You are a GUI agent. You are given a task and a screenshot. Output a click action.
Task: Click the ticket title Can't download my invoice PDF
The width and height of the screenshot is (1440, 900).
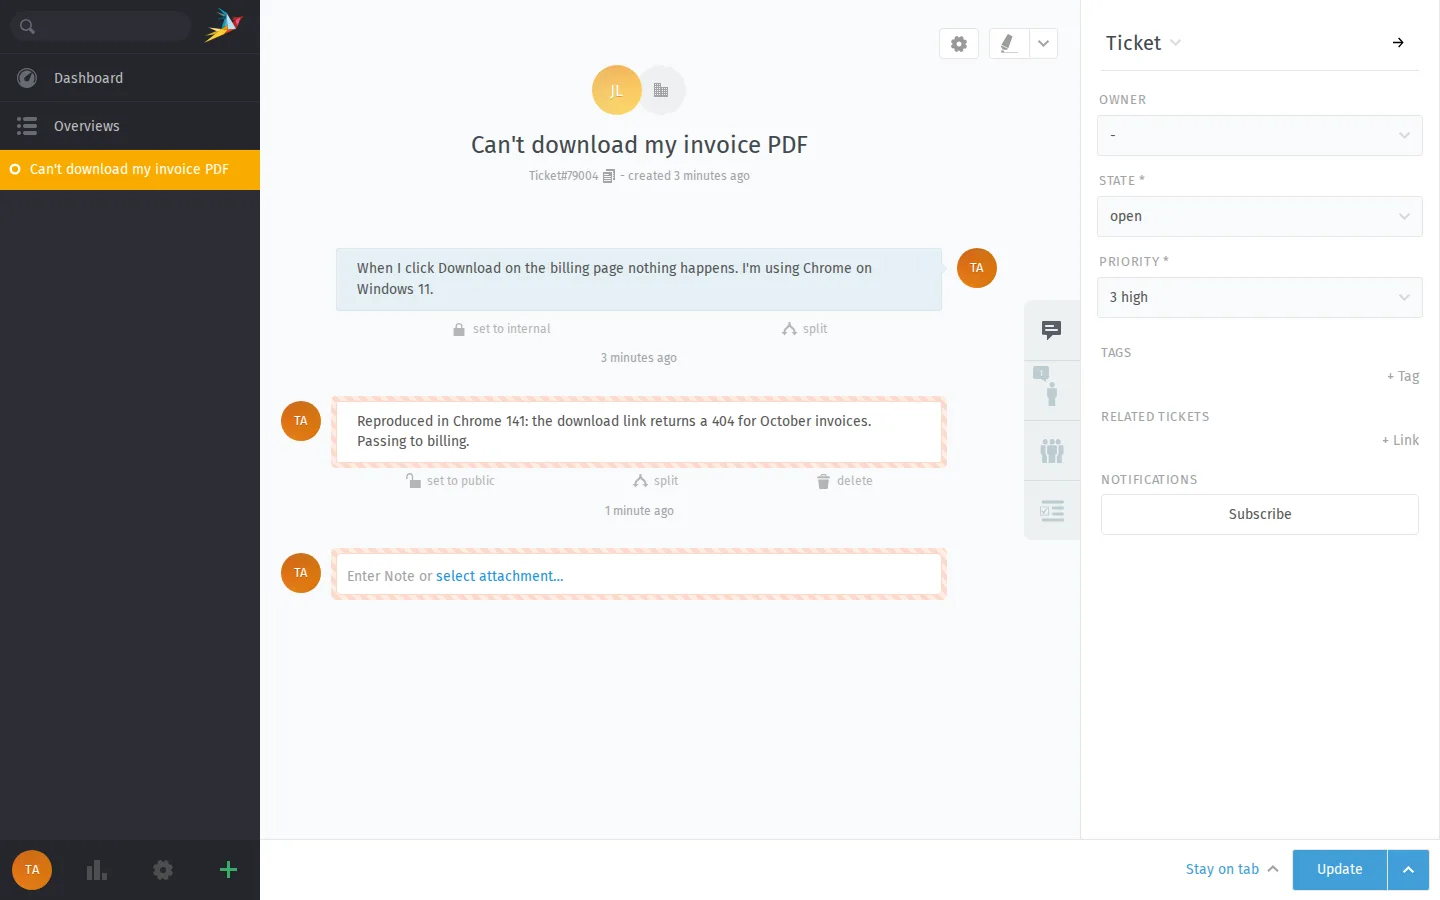pyautogui.click(x=639, y=145)
